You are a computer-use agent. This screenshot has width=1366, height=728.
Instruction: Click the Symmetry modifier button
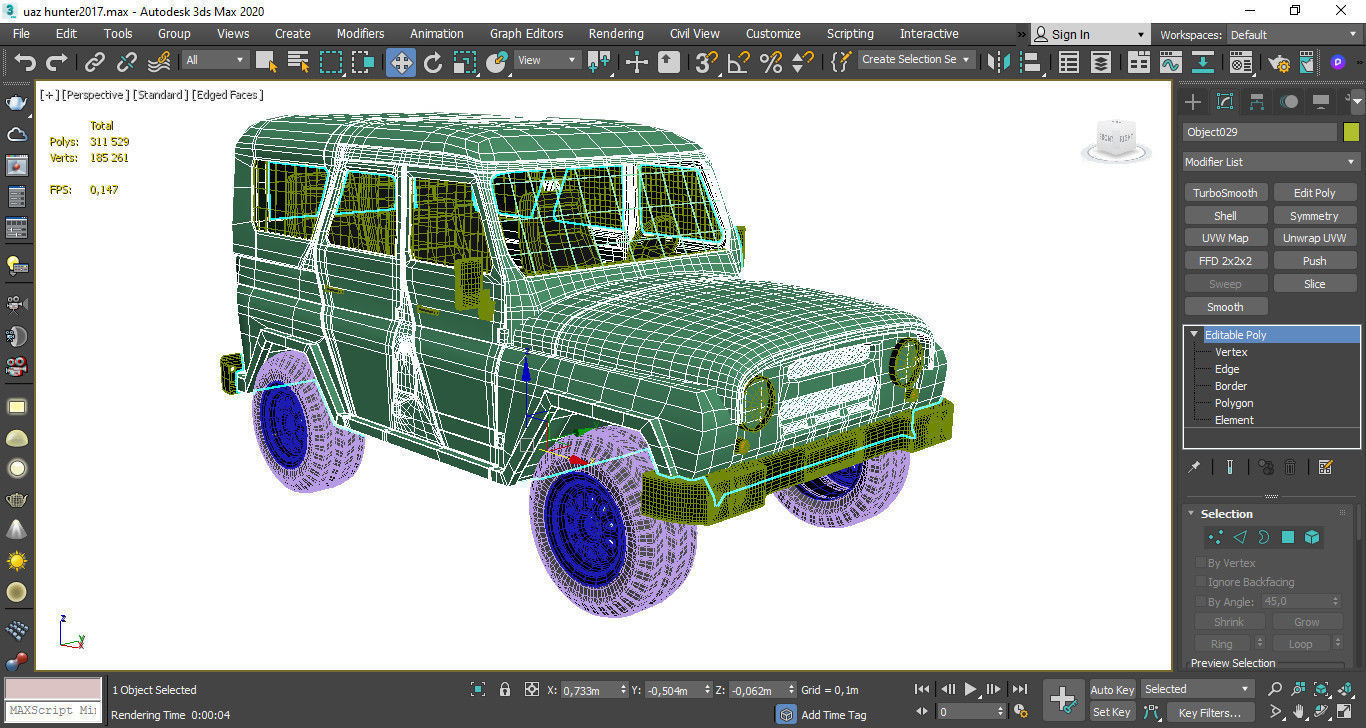(1315, 216)
